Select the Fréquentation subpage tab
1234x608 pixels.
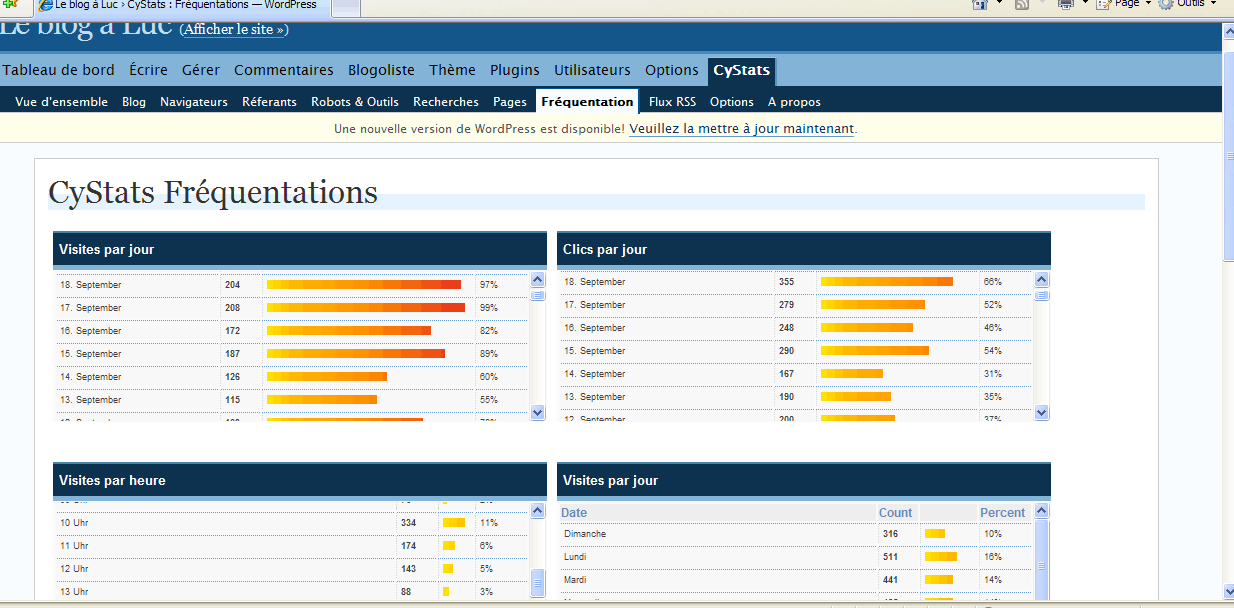(587, 101)
